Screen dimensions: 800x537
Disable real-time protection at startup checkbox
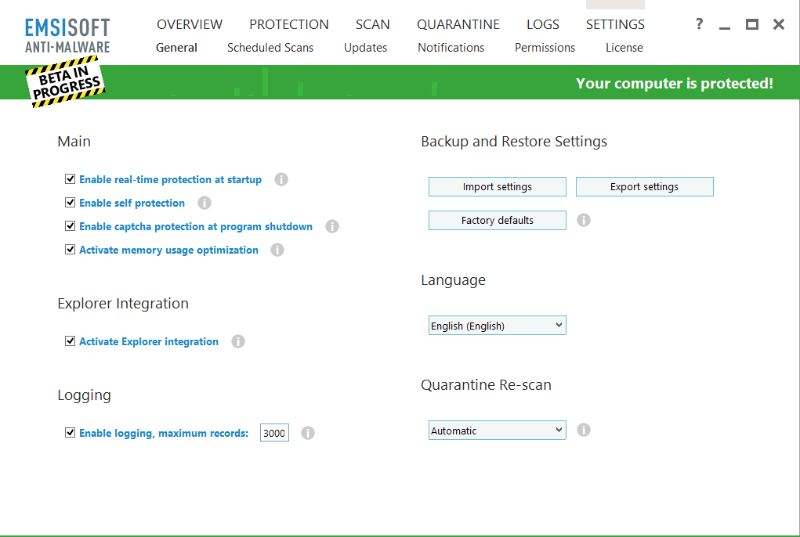tap(70, 180)
